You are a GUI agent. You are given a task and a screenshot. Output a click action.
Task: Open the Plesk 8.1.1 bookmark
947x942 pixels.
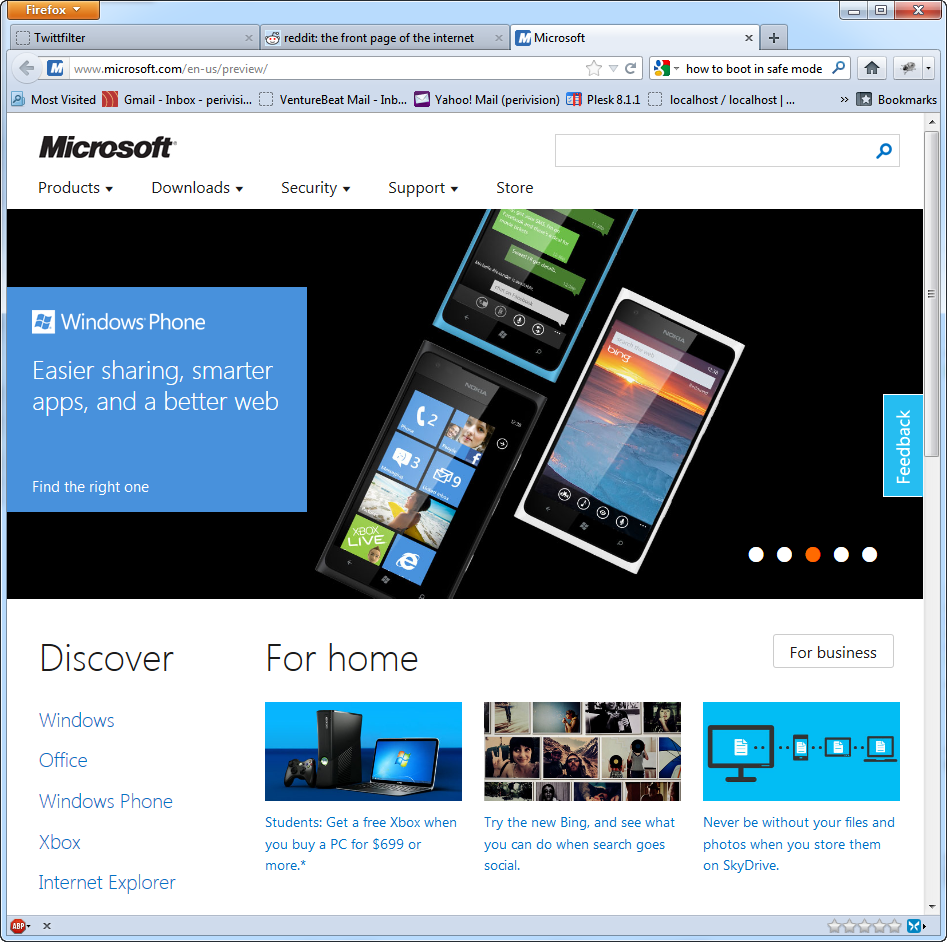click(603, 100)
